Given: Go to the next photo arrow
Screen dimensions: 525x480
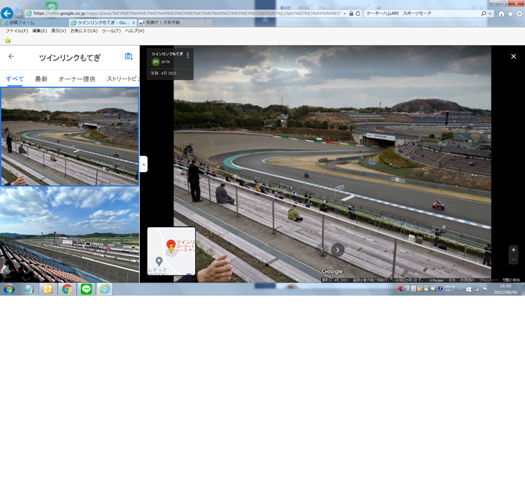Looking at the screenshot, I should [338, 250].
